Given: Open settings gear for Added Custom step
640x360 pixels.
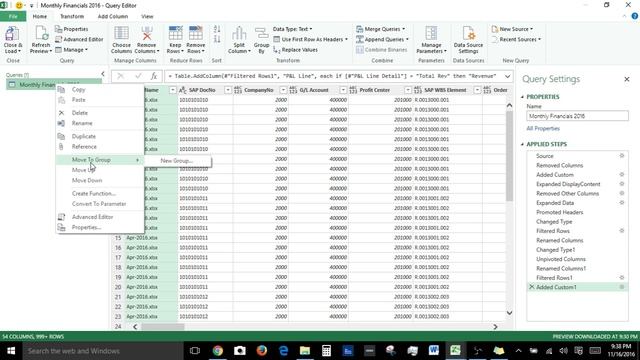Looking at the screenshot, I should pos(622,175).
